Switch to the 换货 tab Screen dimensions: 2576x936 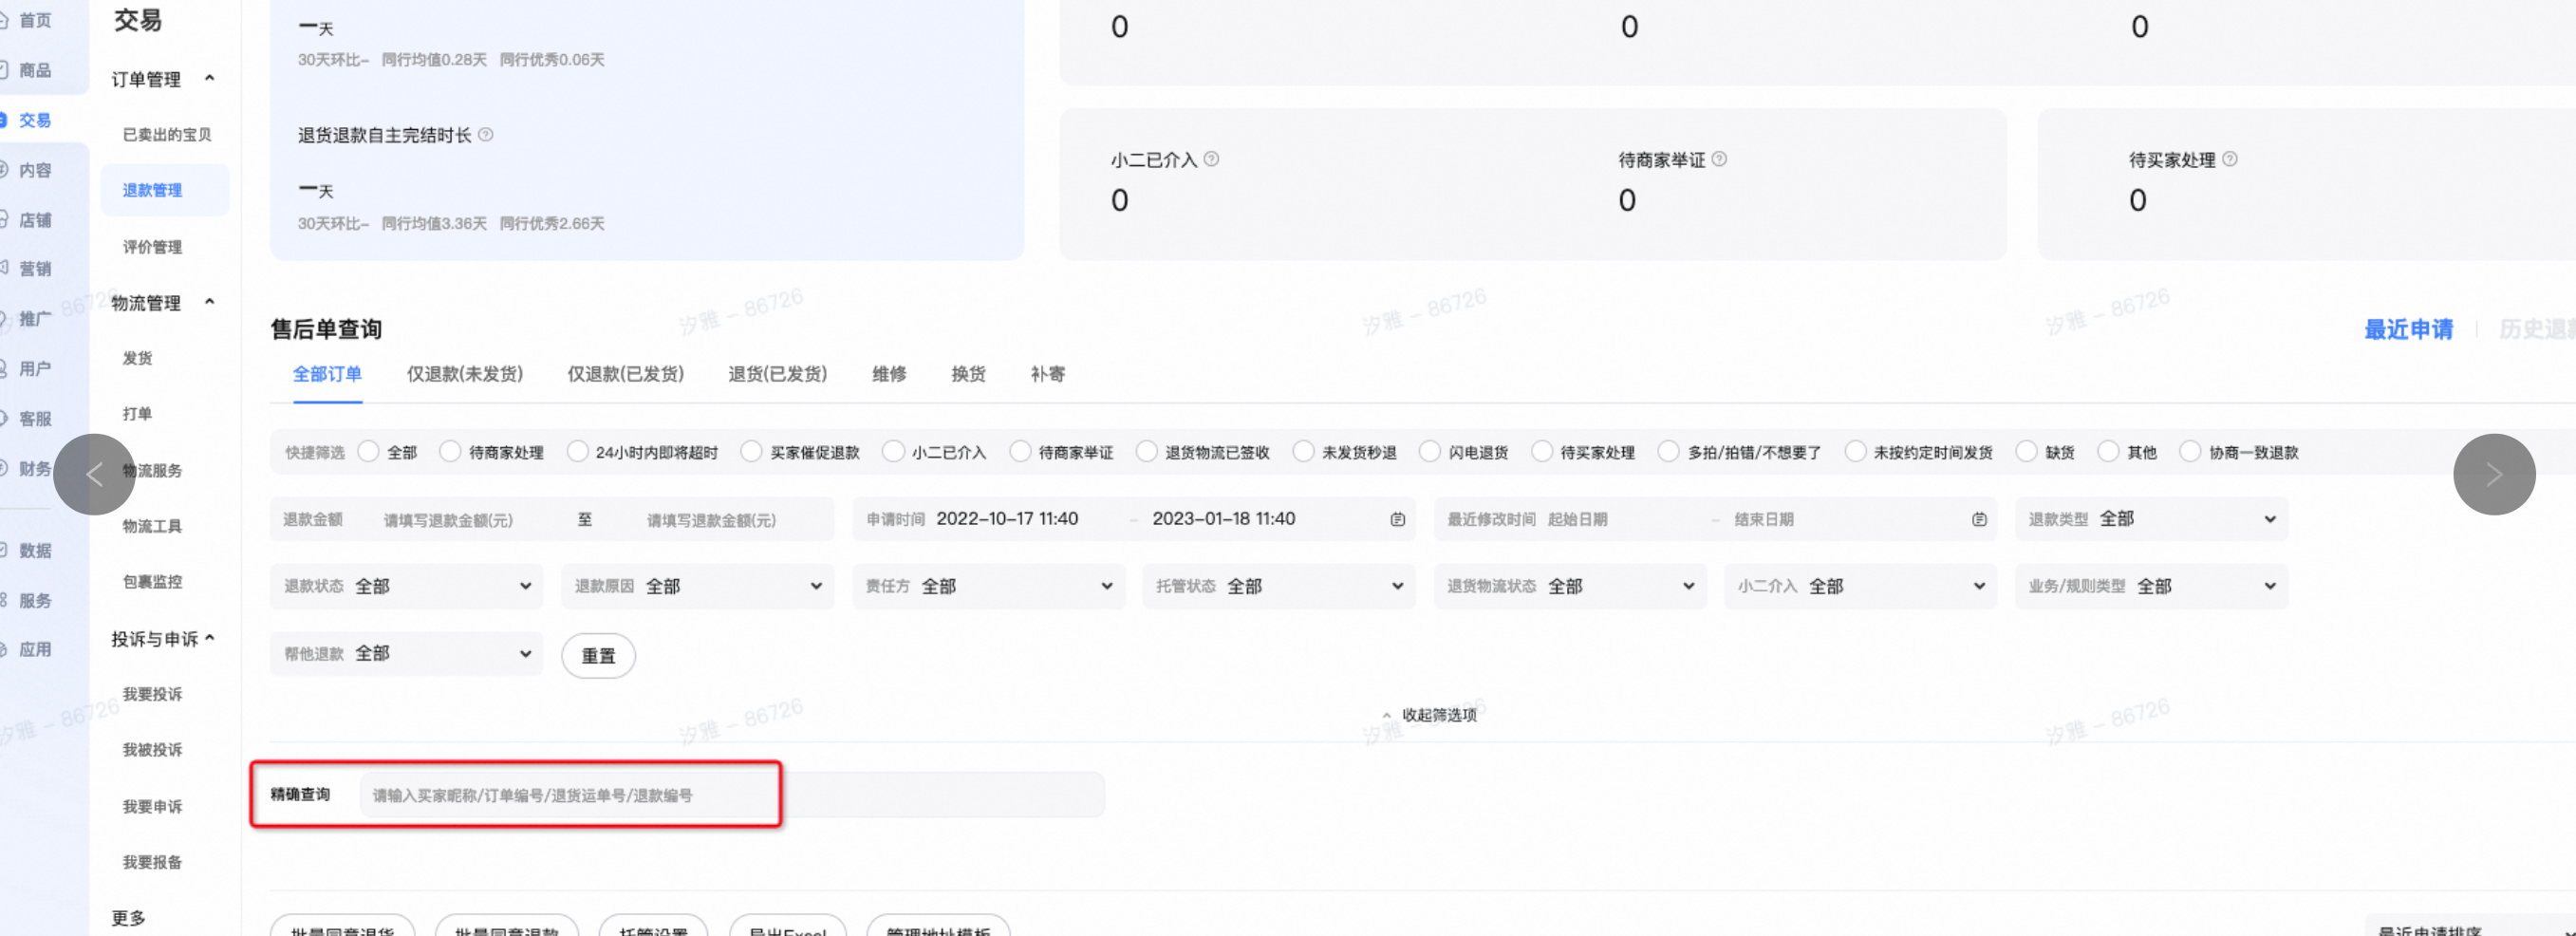(968, 374)
